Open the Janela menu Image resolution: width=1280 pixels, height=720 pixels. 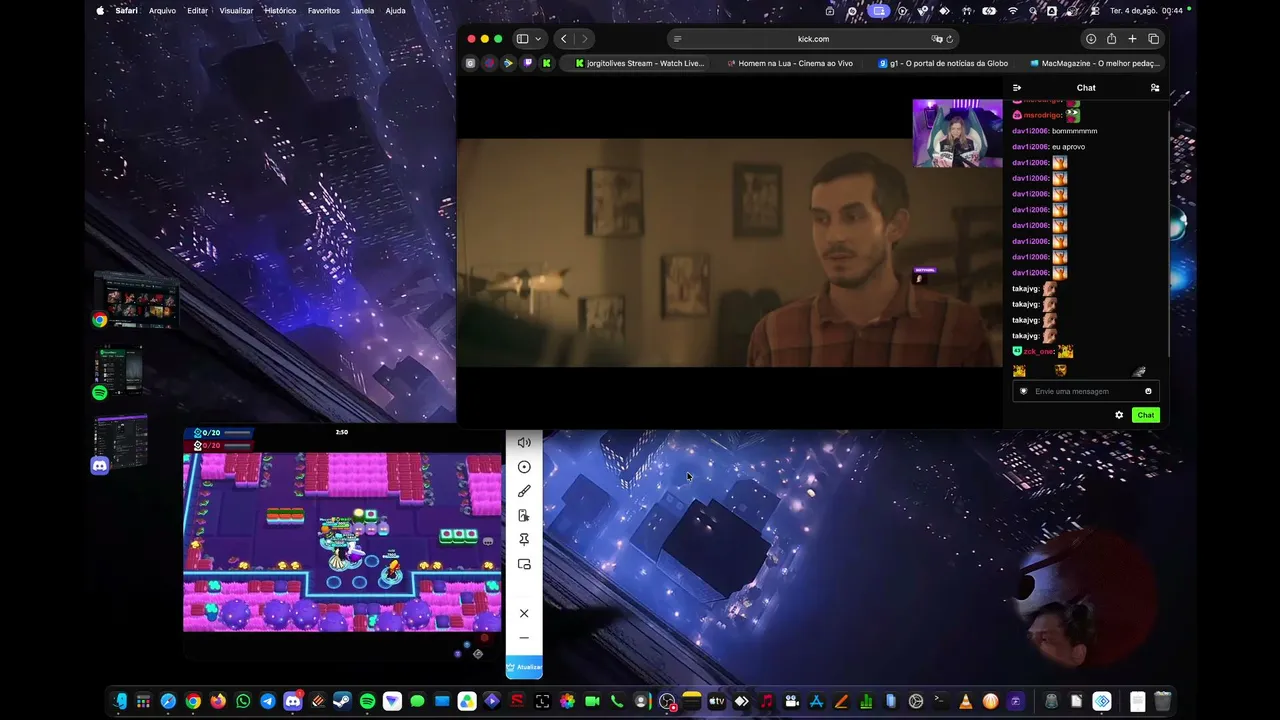(x=363, y=11)
